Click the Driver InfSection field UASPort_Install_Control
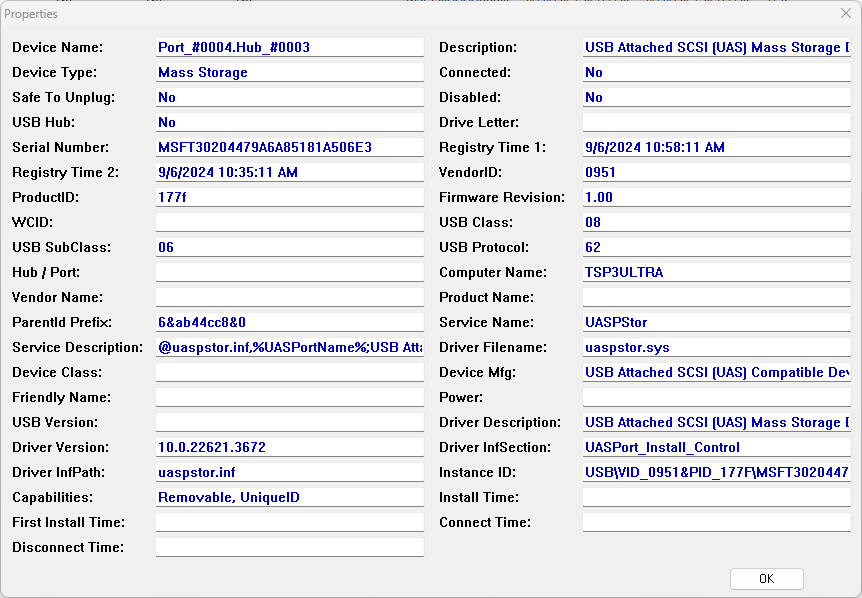Screen dimensions: 862x598 (717, 447)
